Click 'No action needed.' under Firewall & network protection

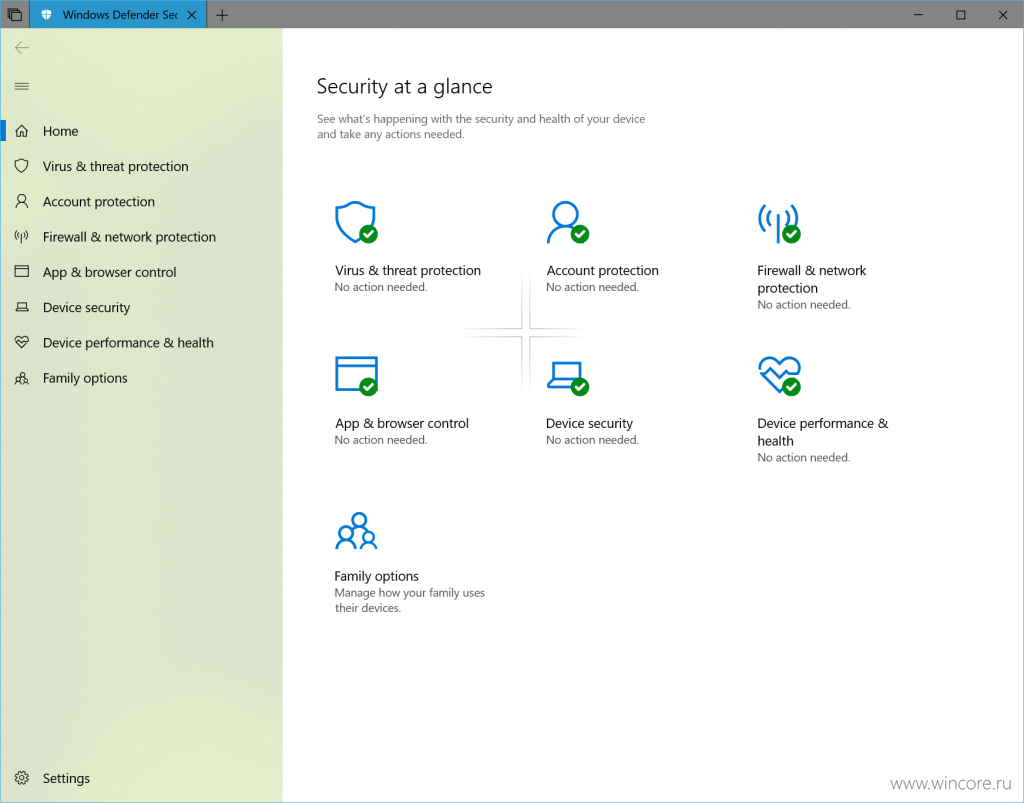click(804, 305)
